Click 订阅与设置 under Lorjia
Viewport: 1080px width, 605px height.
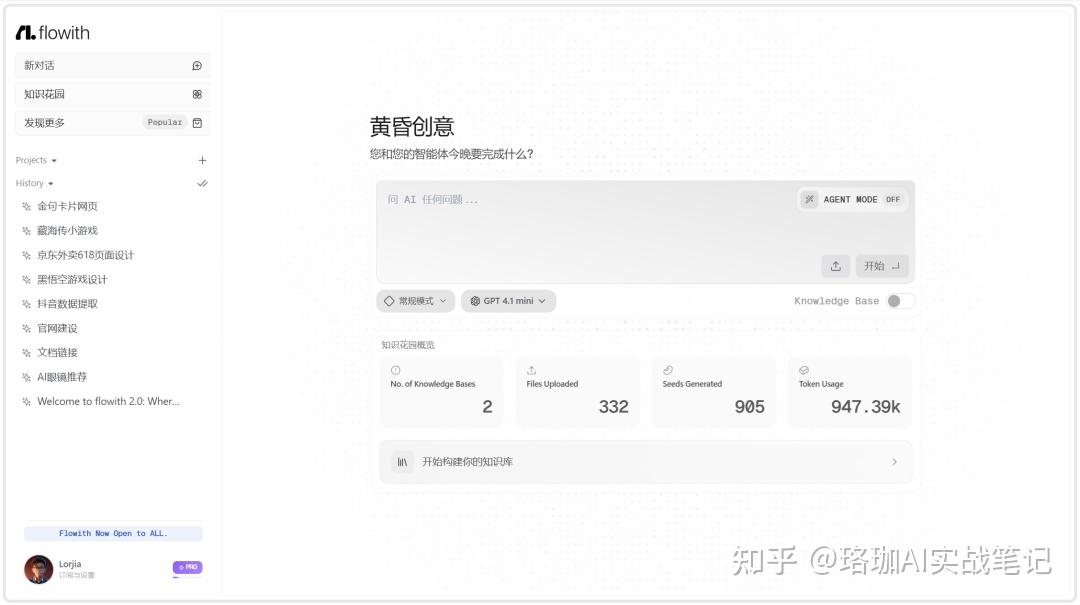(x=76, y=575)
